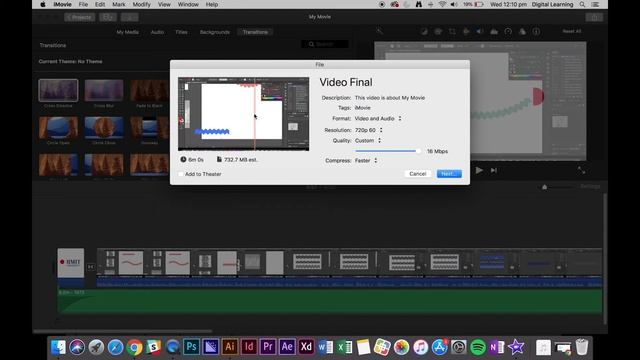Open the Mark menu
Image resolution: width=640 pixels, height=360 pixels.
(119, 4)
